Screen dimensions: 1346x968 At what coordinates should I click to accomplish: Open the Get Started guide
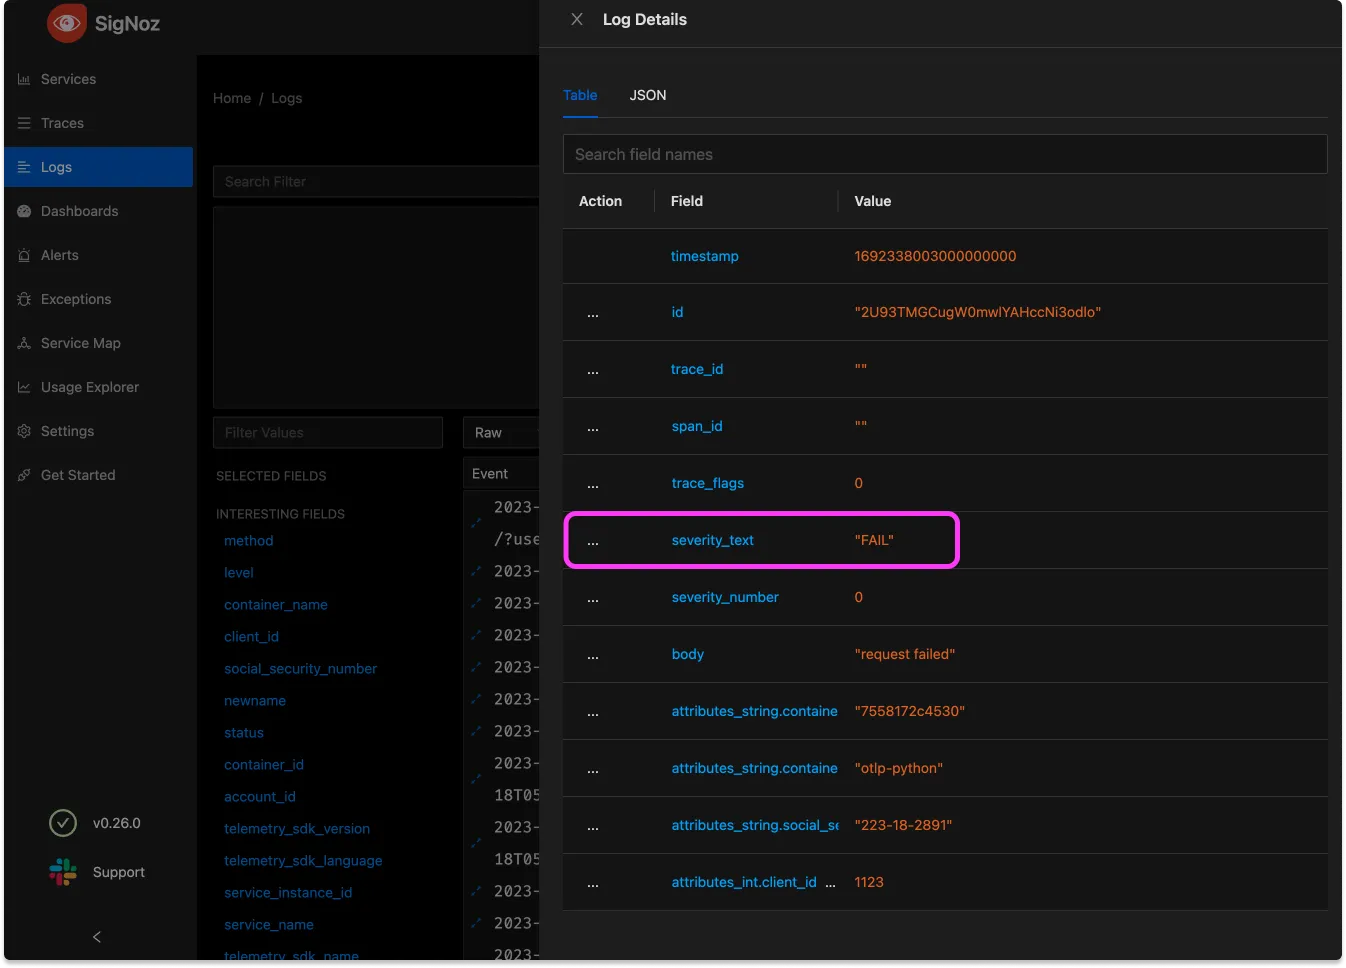tap(77, 475)
